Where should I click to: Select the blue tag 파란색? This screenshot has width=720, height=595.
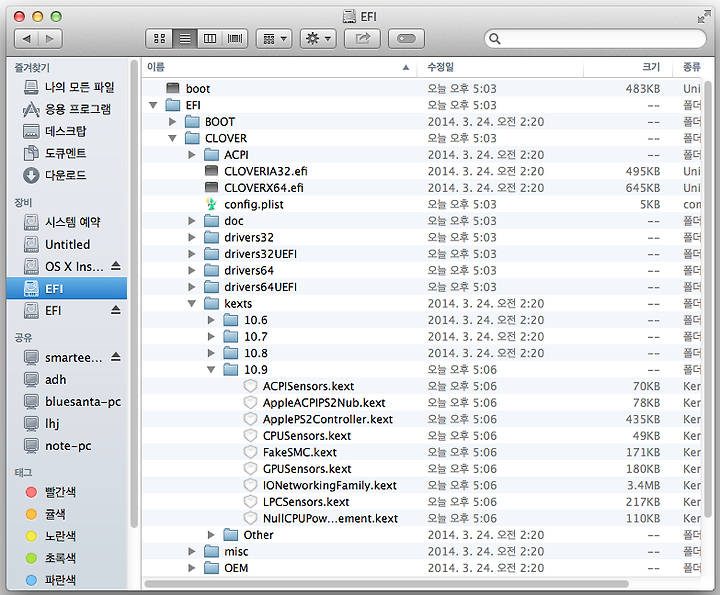point(51,580)
